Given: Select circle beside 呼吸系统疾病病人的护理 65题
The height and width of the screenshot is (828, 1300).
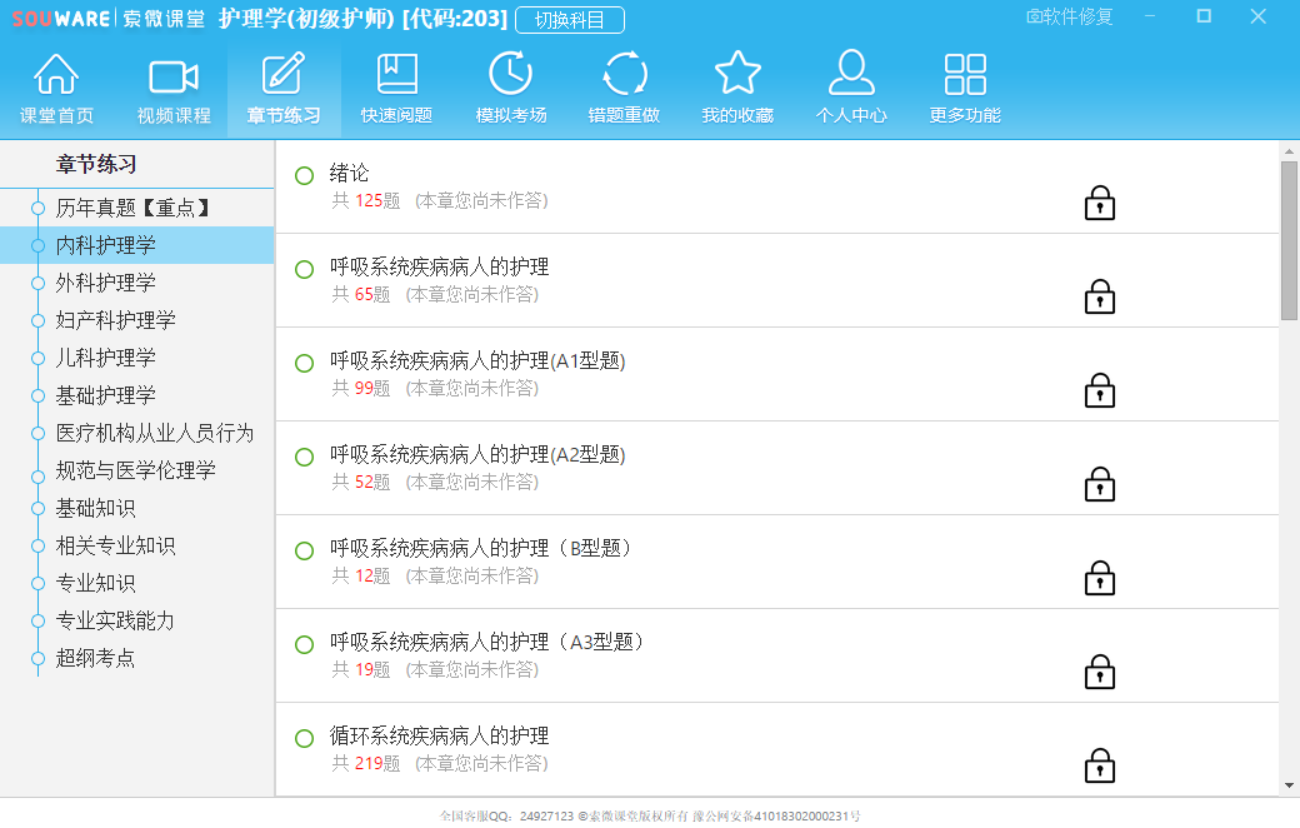Looking at the screenshot, I should click(305, 270).
